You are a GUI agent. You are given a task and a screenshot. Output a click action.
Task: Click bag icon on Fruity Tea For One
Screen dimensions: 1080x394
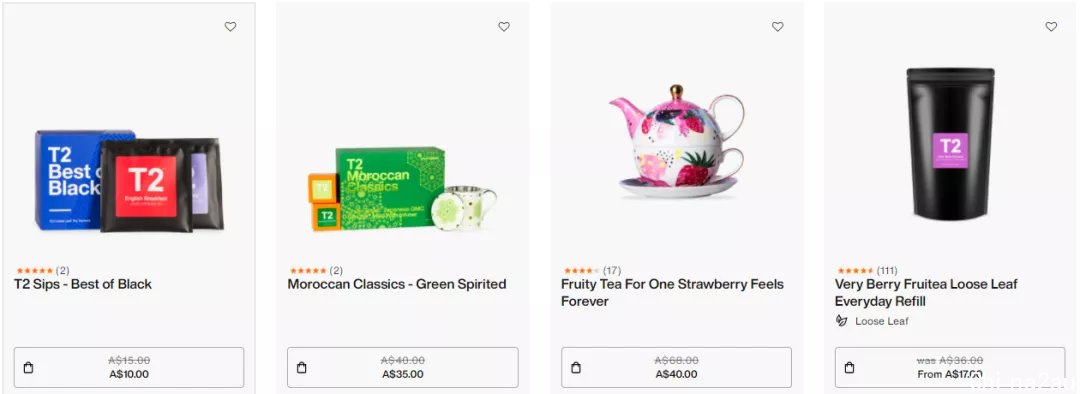pos(576,368)
